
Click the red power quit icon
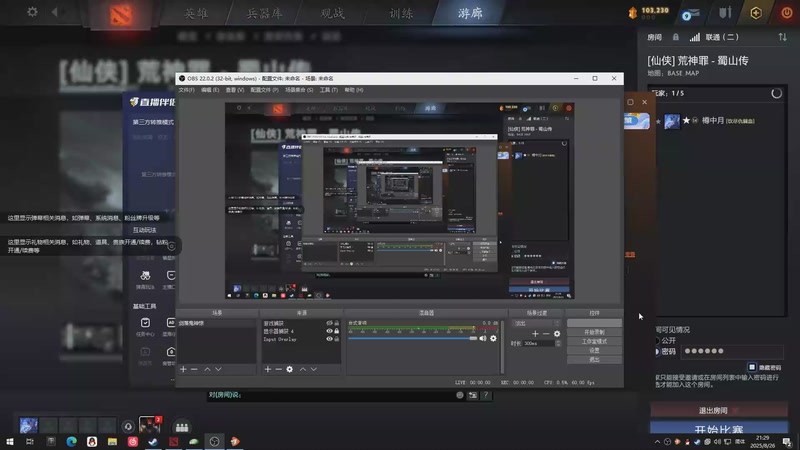(786, 12)
